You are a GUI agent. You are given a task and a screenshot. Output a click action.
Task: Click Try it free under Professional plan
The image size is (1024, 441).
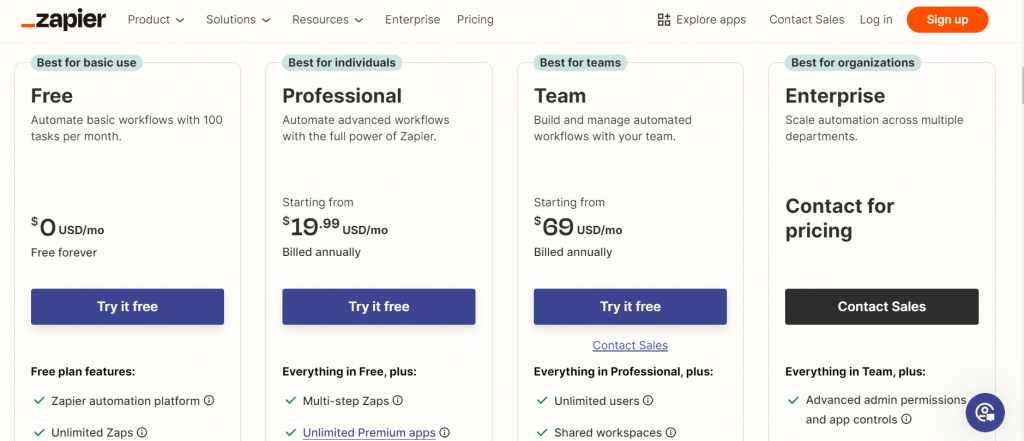pos(379,307)
